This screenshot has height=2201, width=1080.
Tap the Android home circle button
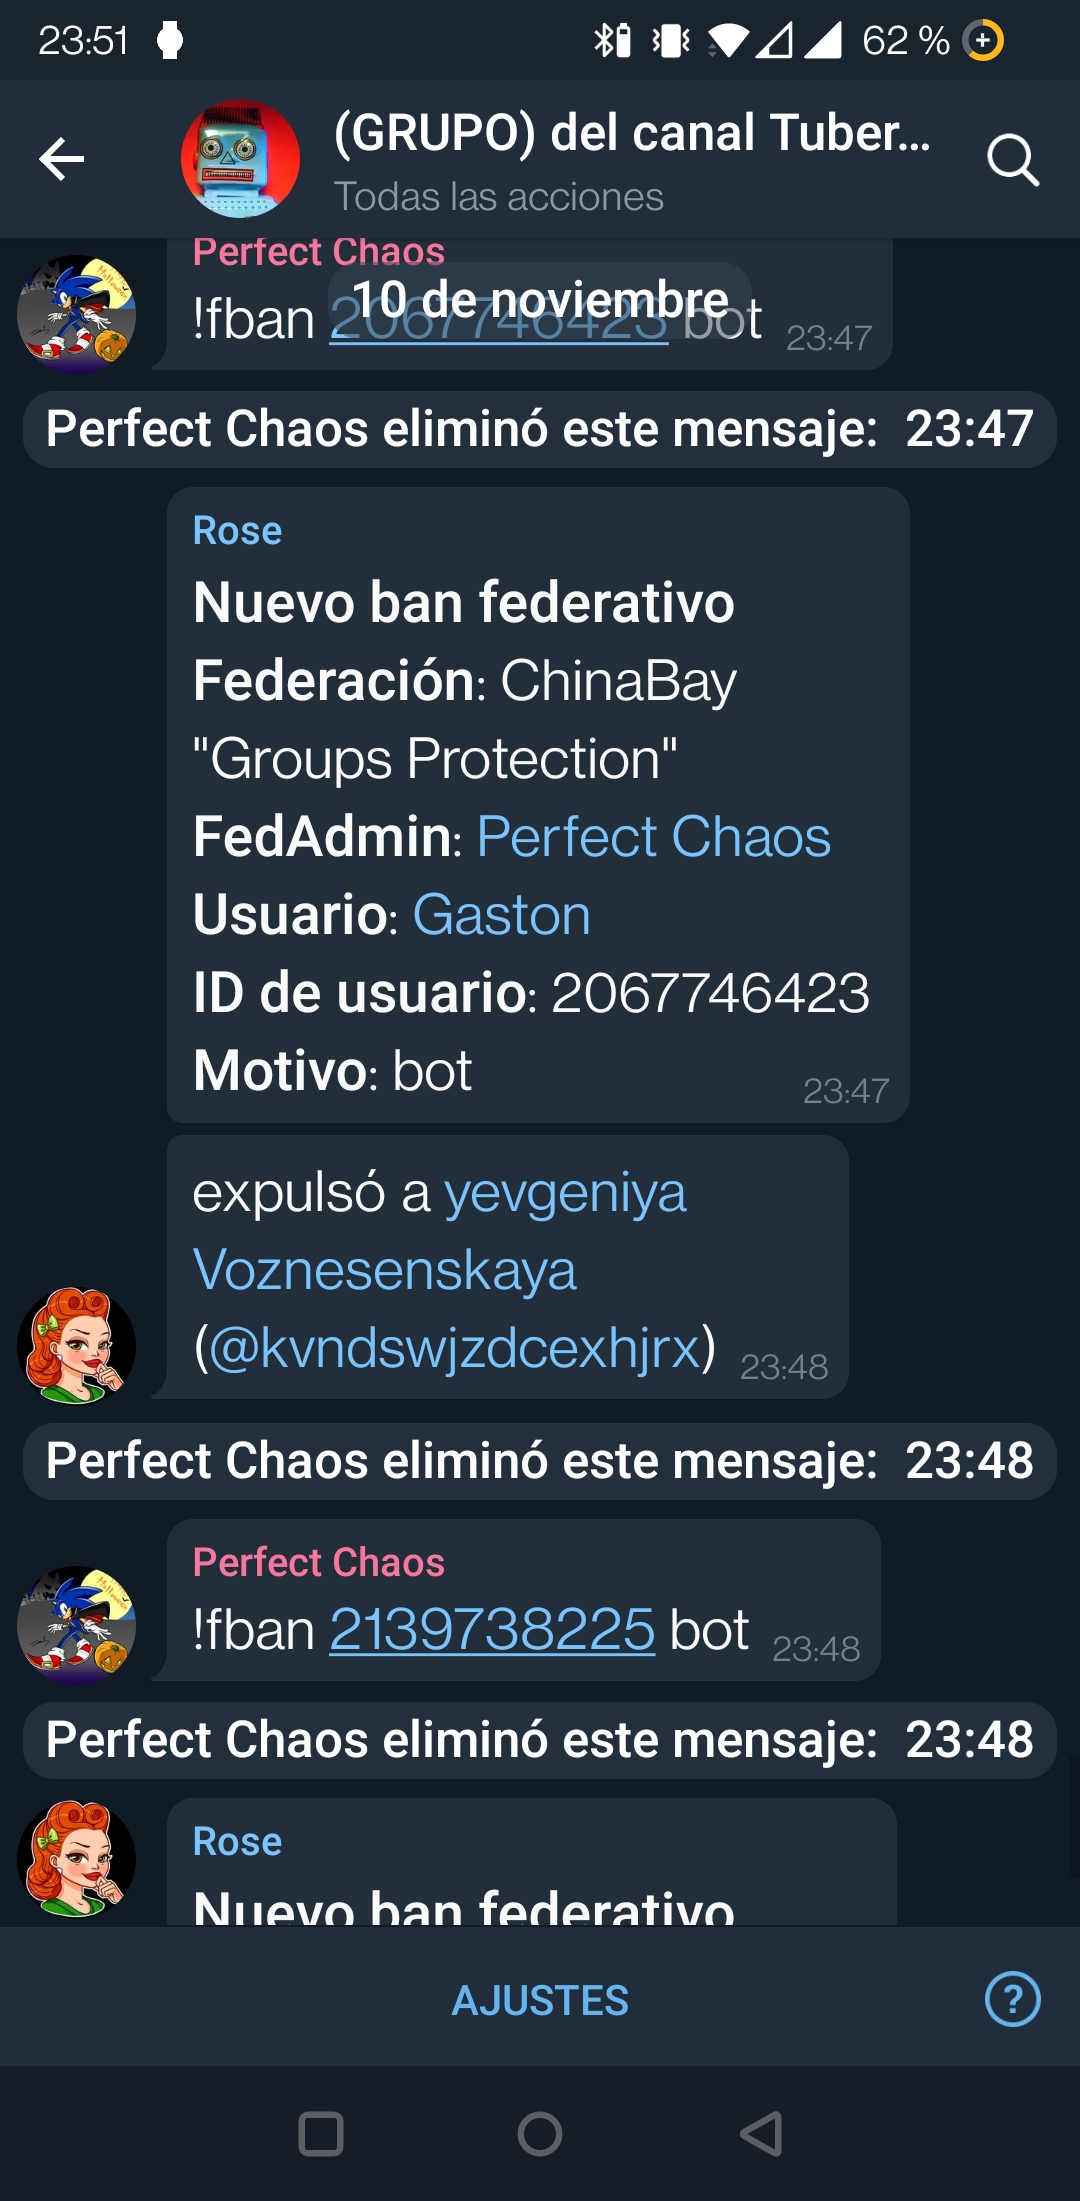540,2134
